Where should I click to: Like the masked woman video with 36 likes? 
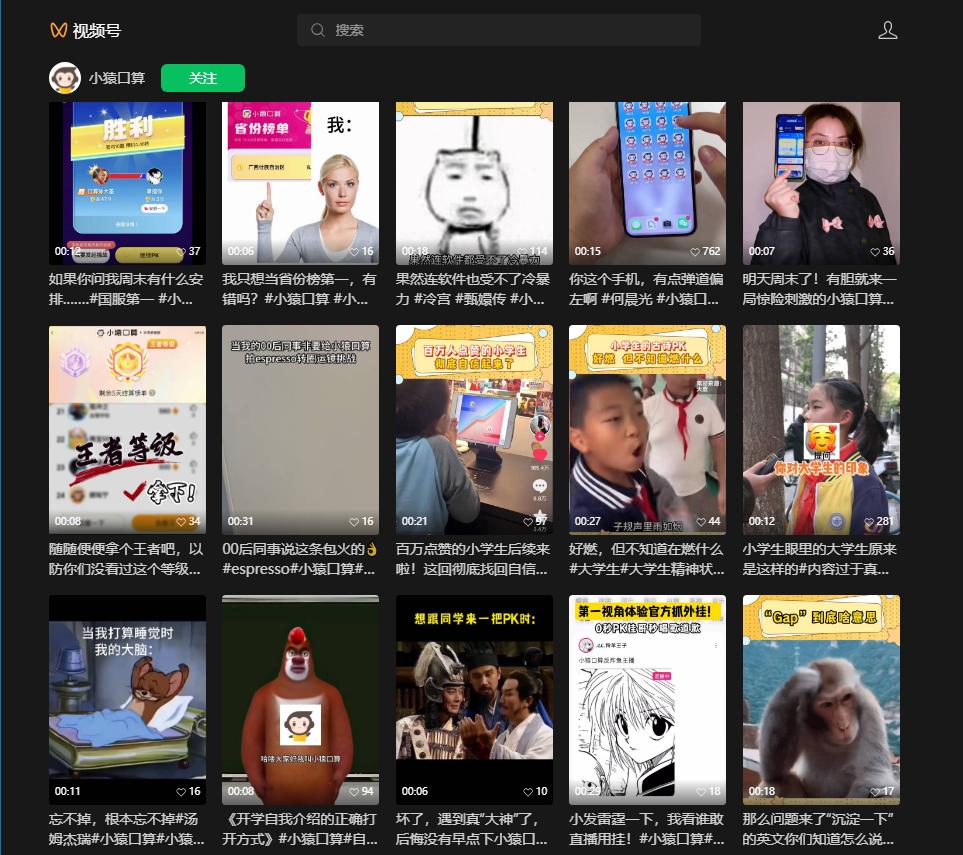[x=875, y=251]
